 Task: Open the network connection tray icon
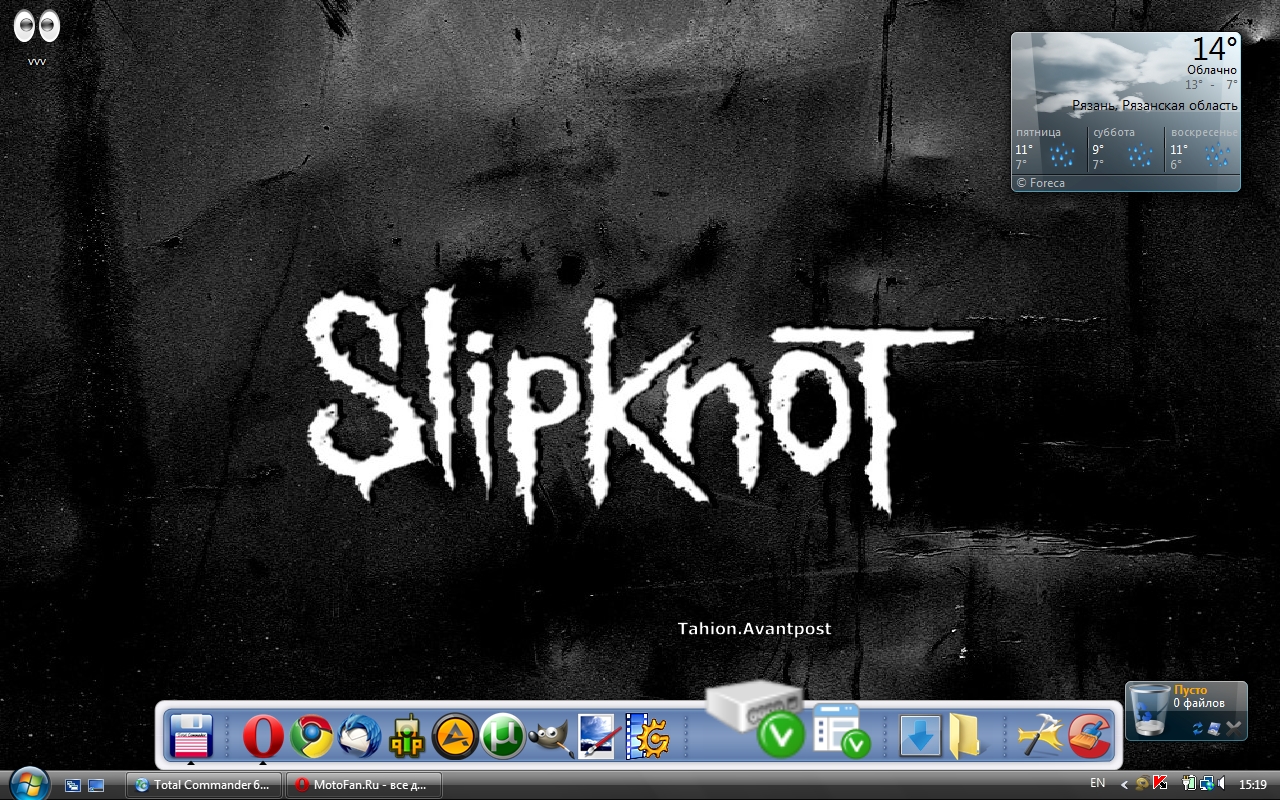[x=1206, y=784]
